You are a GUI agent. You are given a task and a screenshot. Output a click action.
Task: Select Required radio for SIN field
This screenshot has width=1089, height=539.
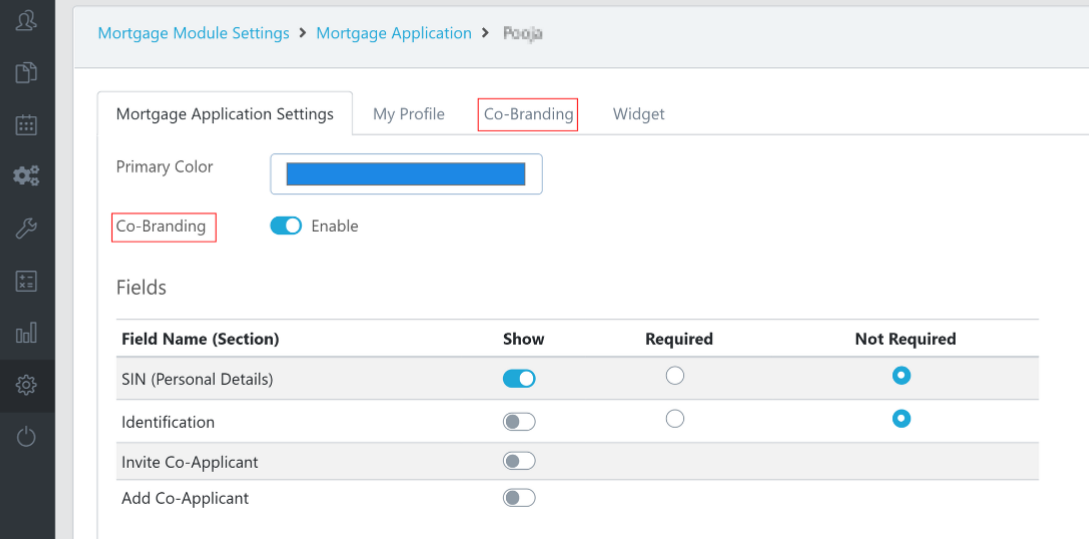click(675, 376)
